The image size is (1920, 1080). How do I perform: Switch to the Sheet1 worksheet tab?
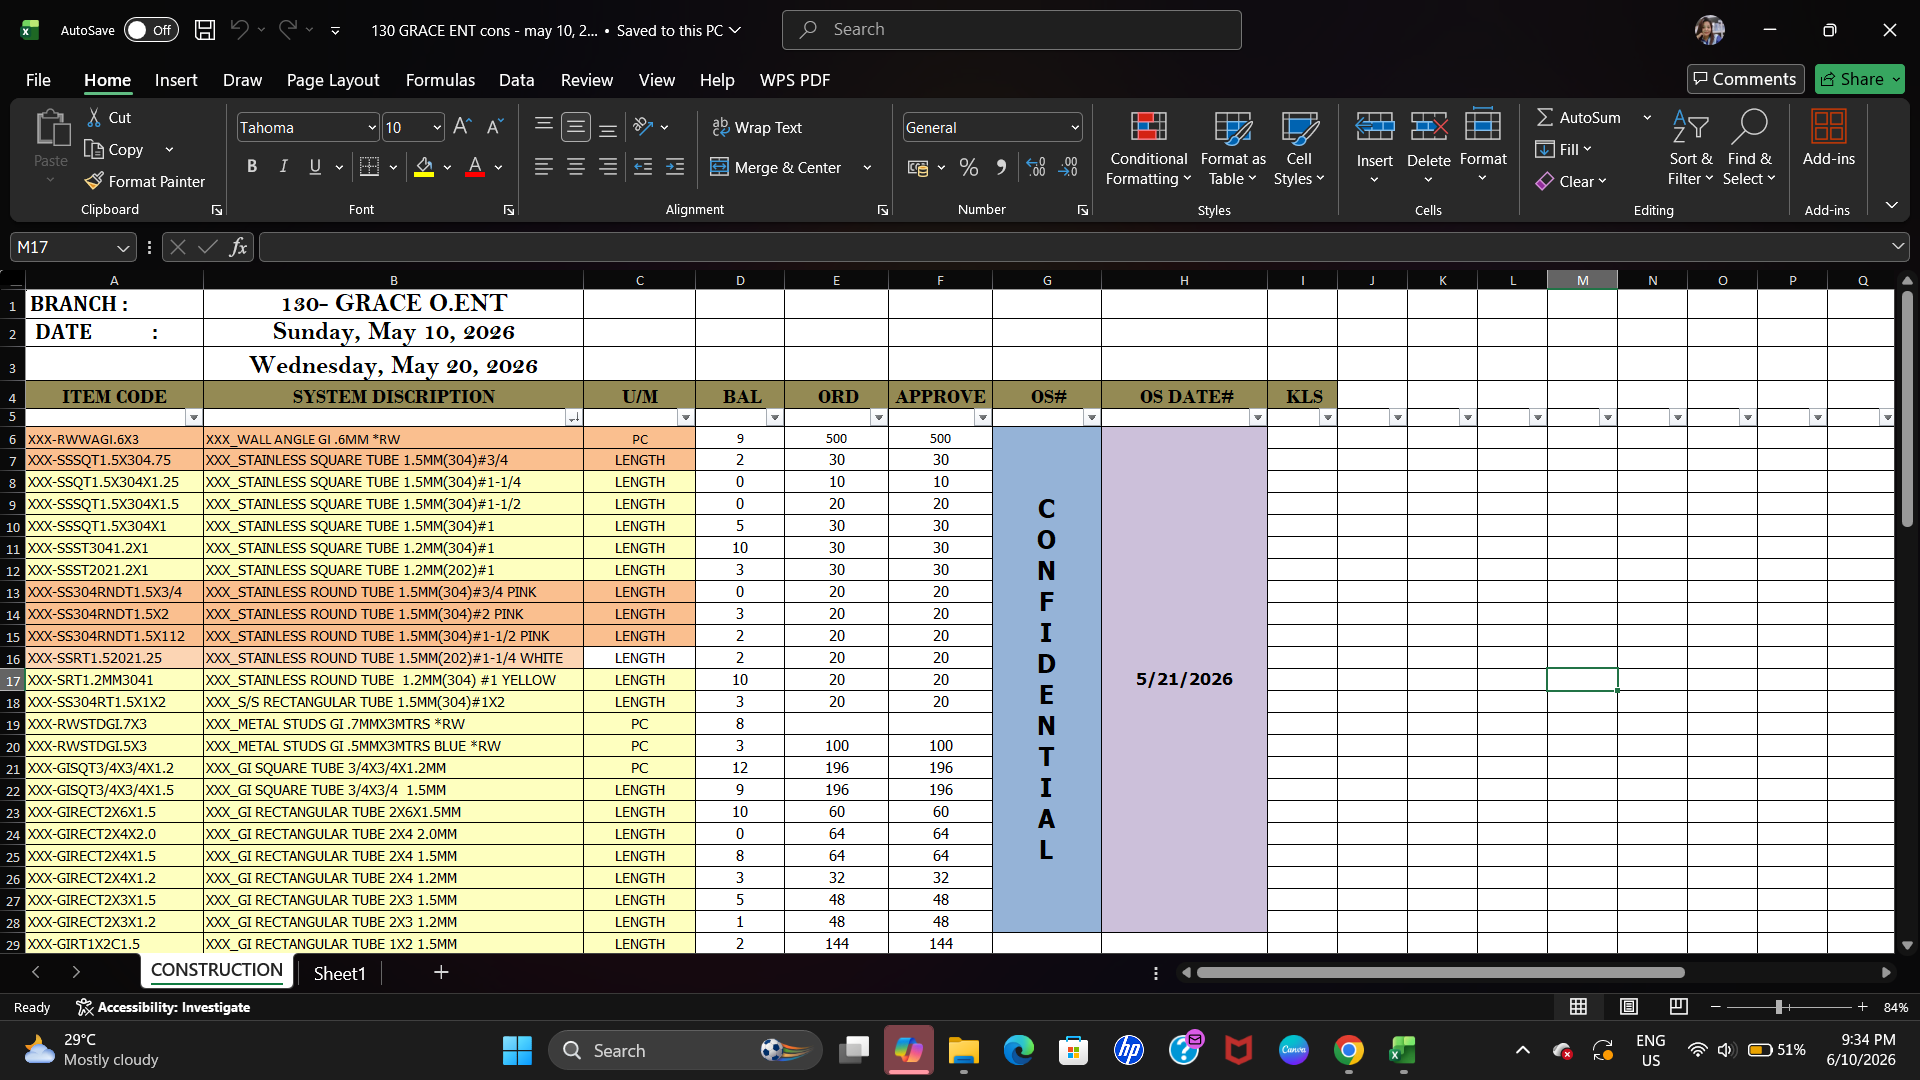(339, 973)
